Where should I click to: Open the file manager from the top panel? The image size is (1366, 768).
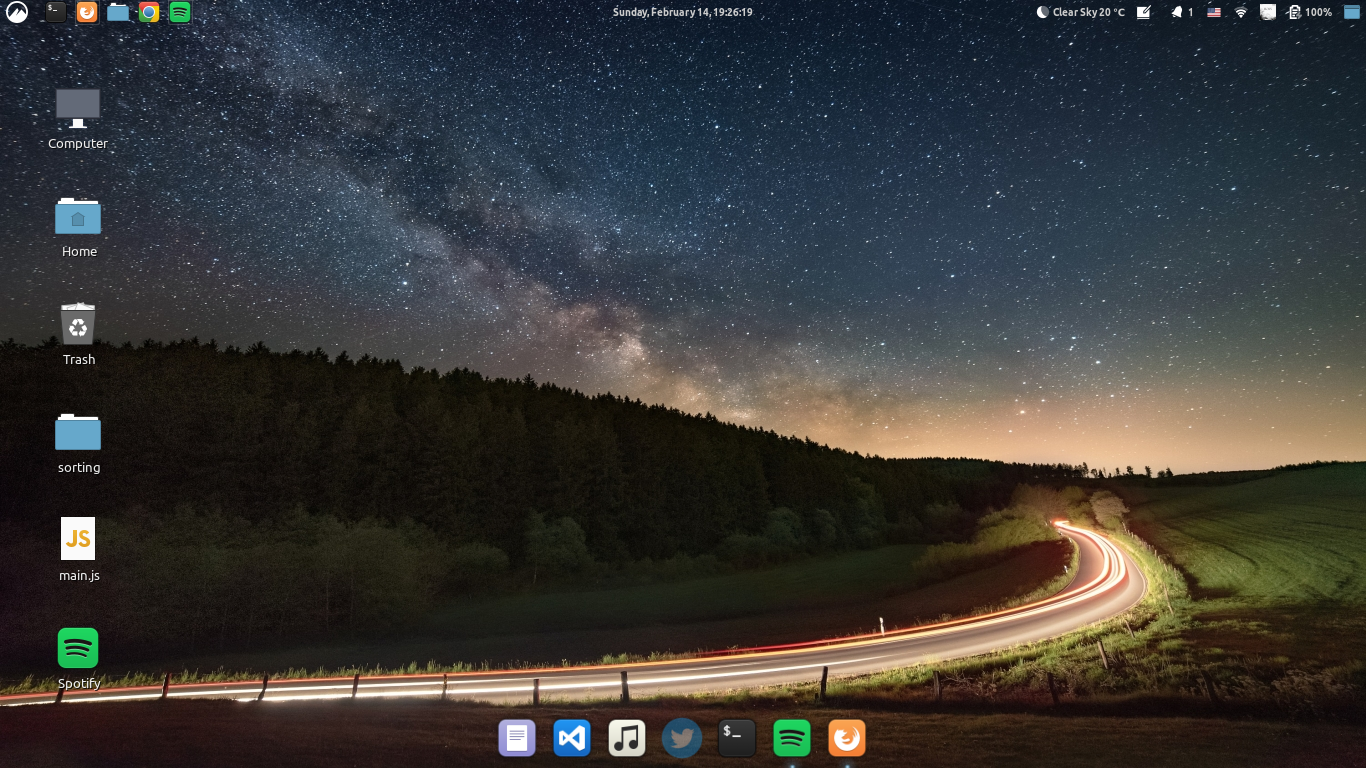point(119,12)
